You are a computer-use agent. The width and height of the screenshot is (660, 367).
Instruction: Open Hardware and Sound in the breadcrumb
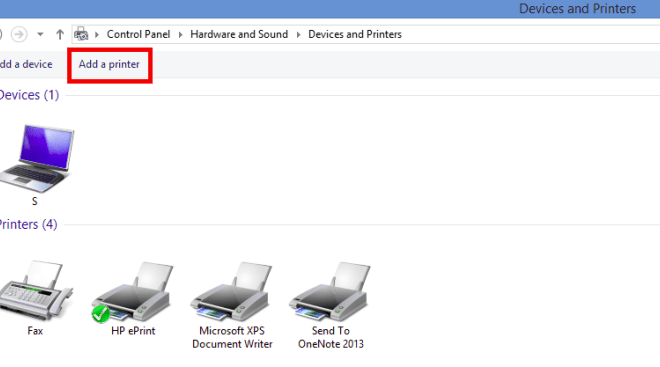tap(239, 34)
